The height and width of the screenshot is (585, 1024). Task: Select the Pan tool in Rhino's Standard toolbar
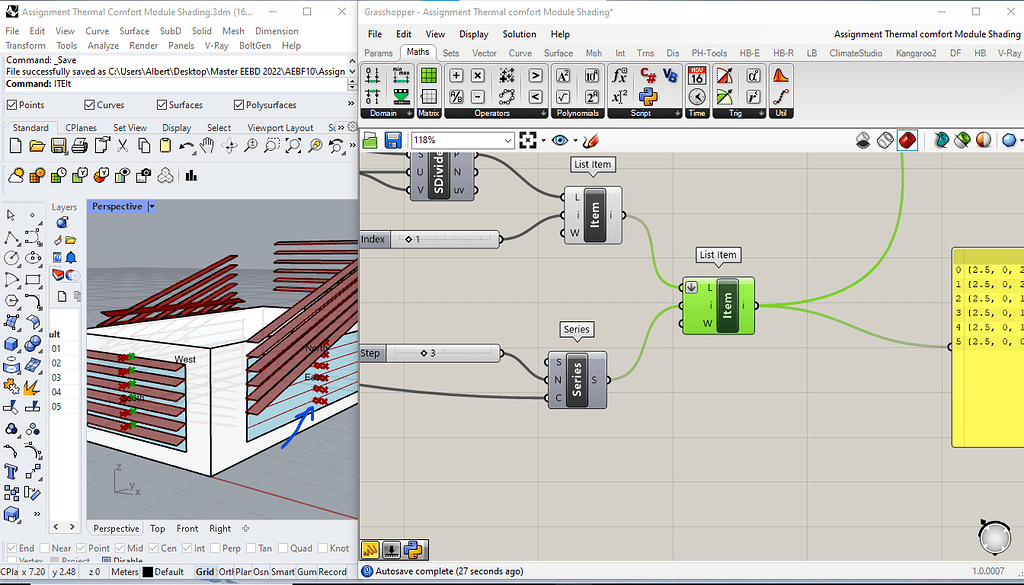207,145
